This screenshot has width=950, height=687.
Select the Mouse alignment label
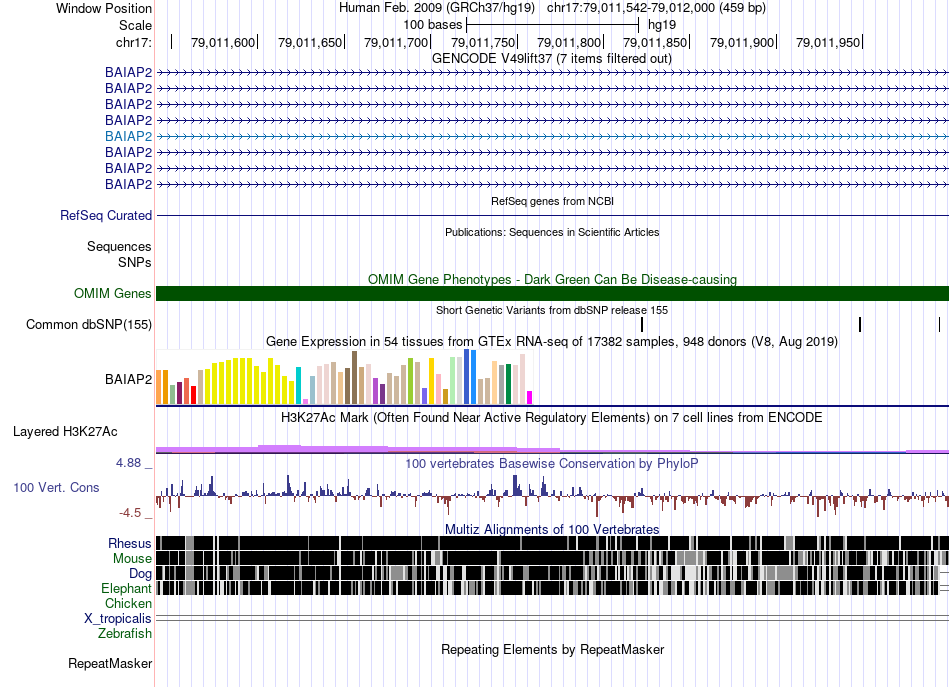[132, 558]
